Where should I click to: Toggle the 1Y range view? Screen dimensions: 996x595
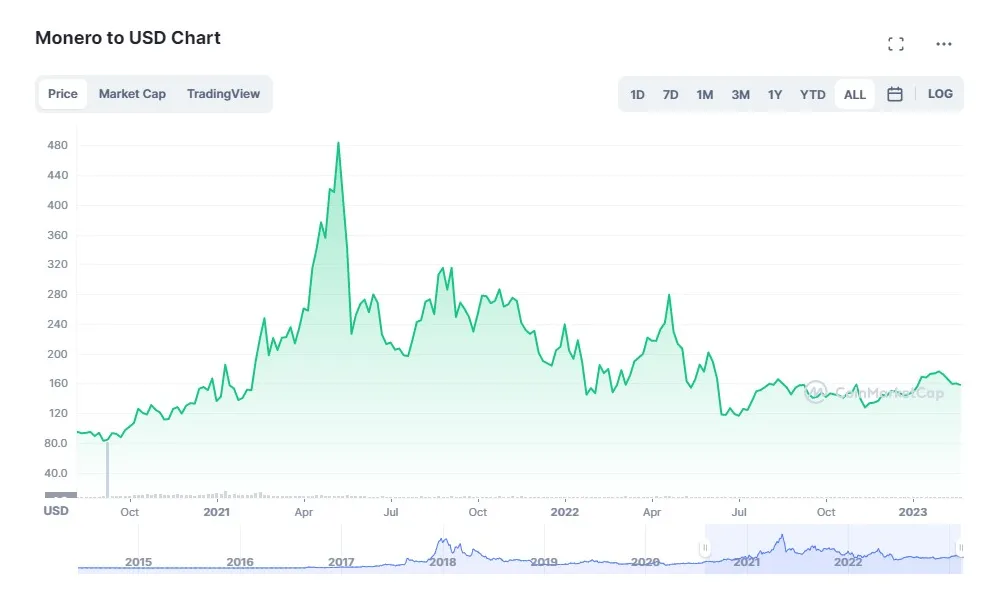tap(775, 93)
